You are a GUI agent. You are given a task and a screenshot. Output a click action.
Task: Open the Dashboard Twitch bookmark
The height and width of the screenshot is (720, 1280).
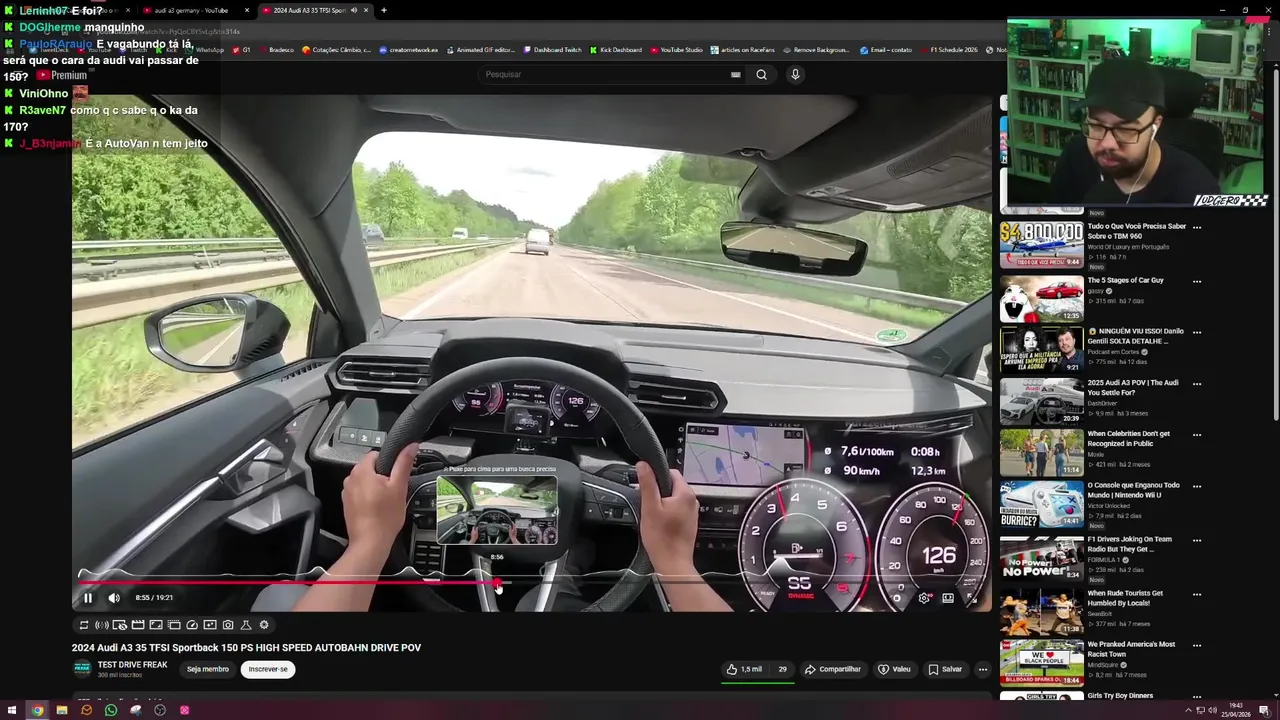coord(553,50)
